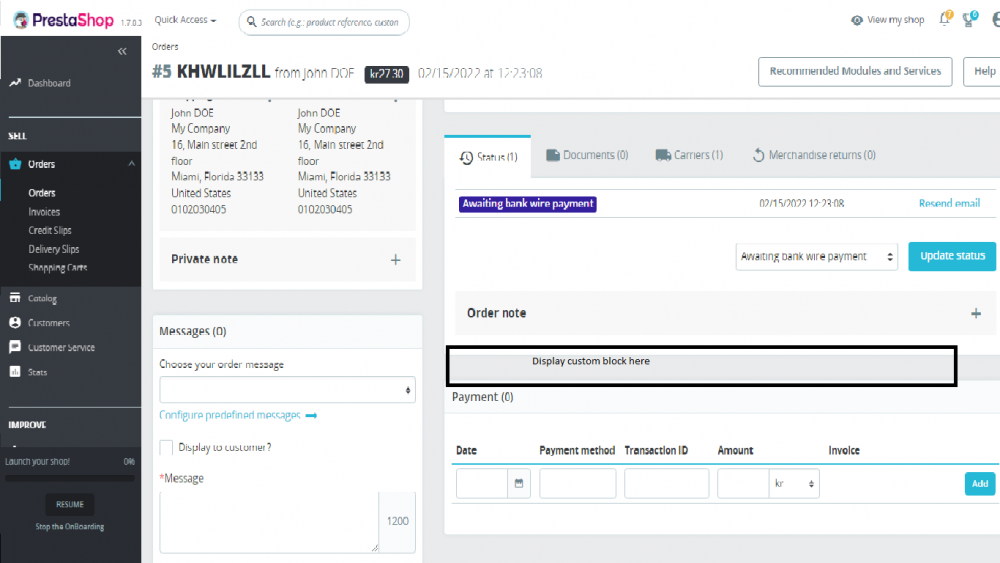
Task: Open the Dashboard trend icon
Action: tap(15, 83)
